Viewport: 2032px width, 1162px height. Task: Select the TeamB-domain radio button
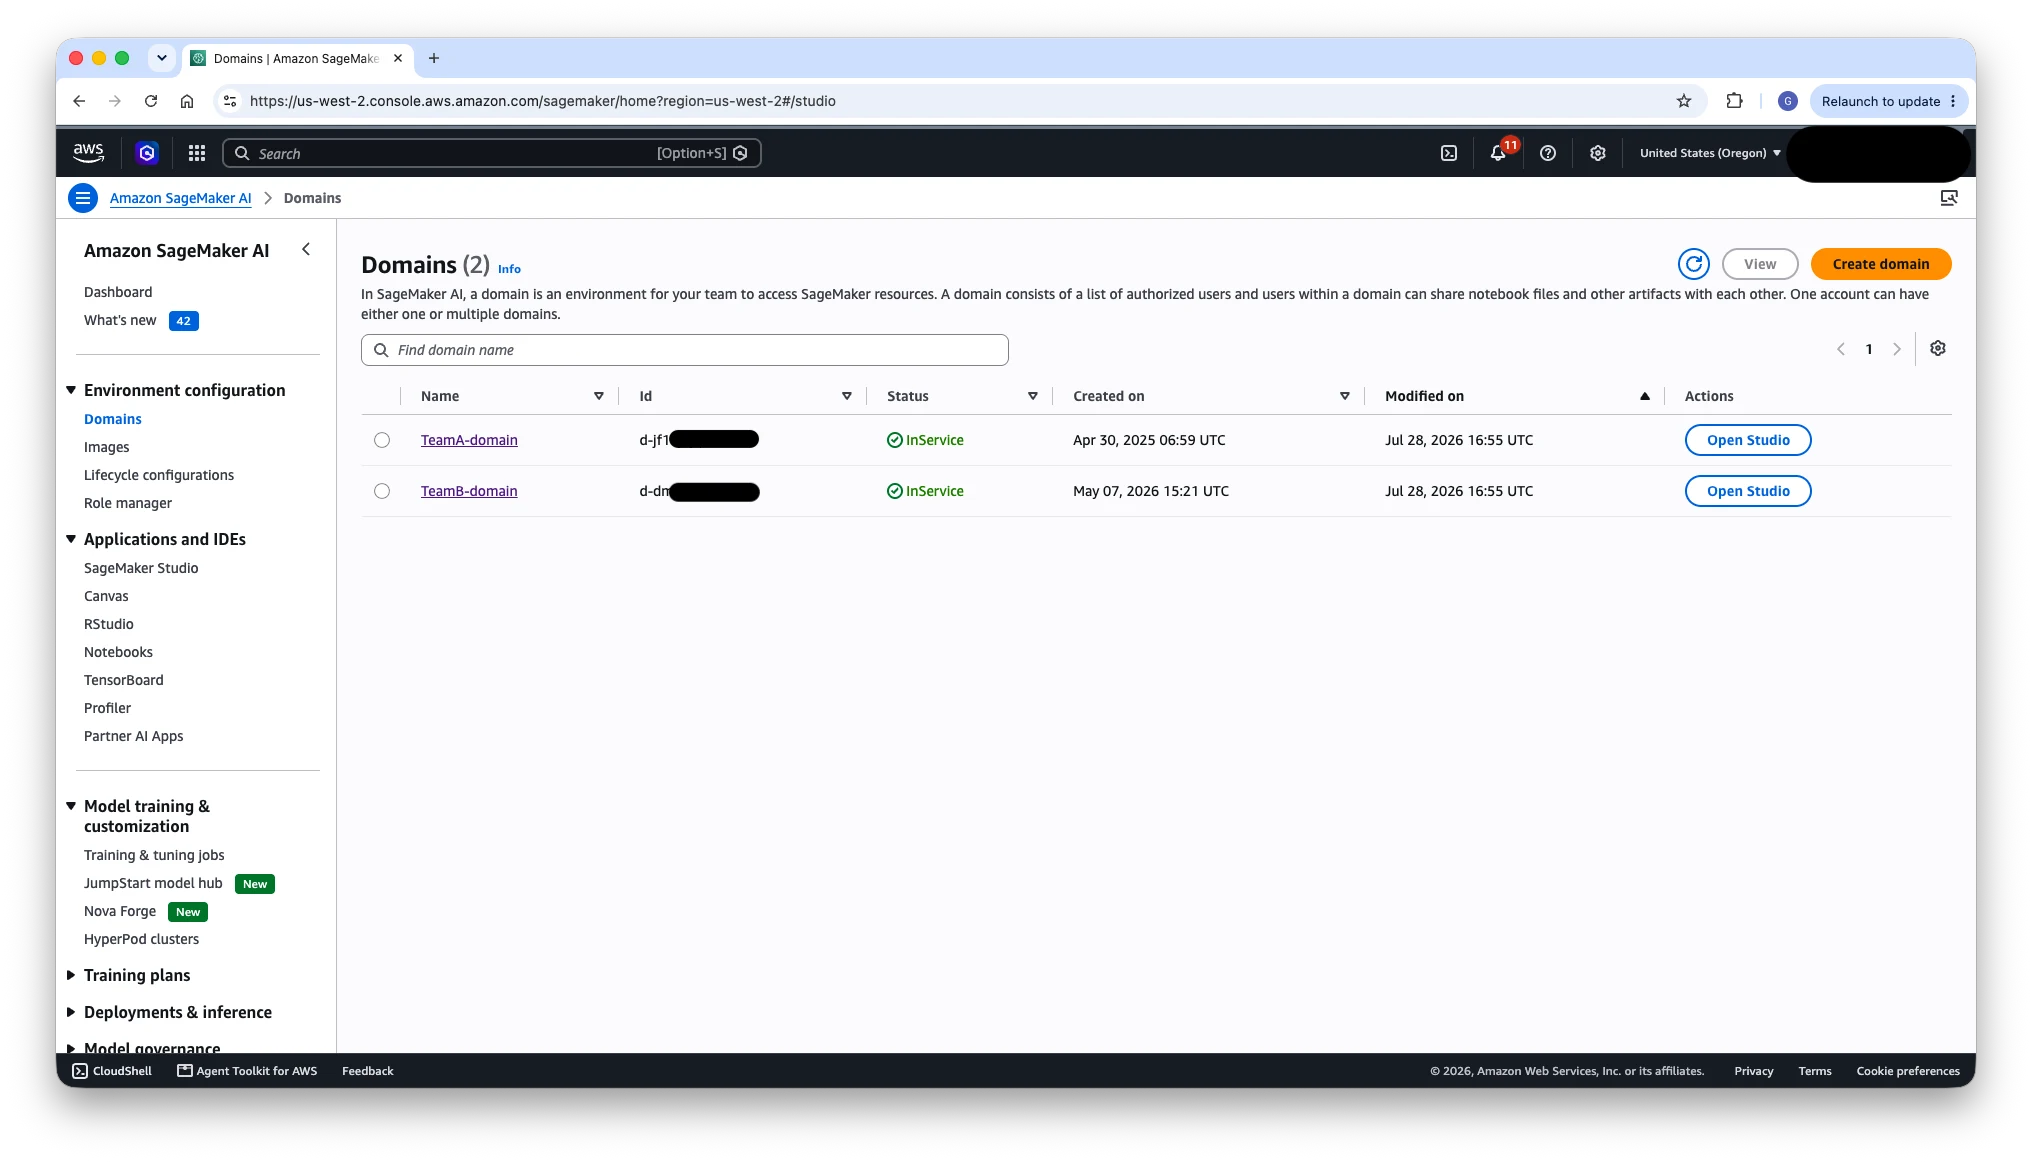tap(382, 491)
